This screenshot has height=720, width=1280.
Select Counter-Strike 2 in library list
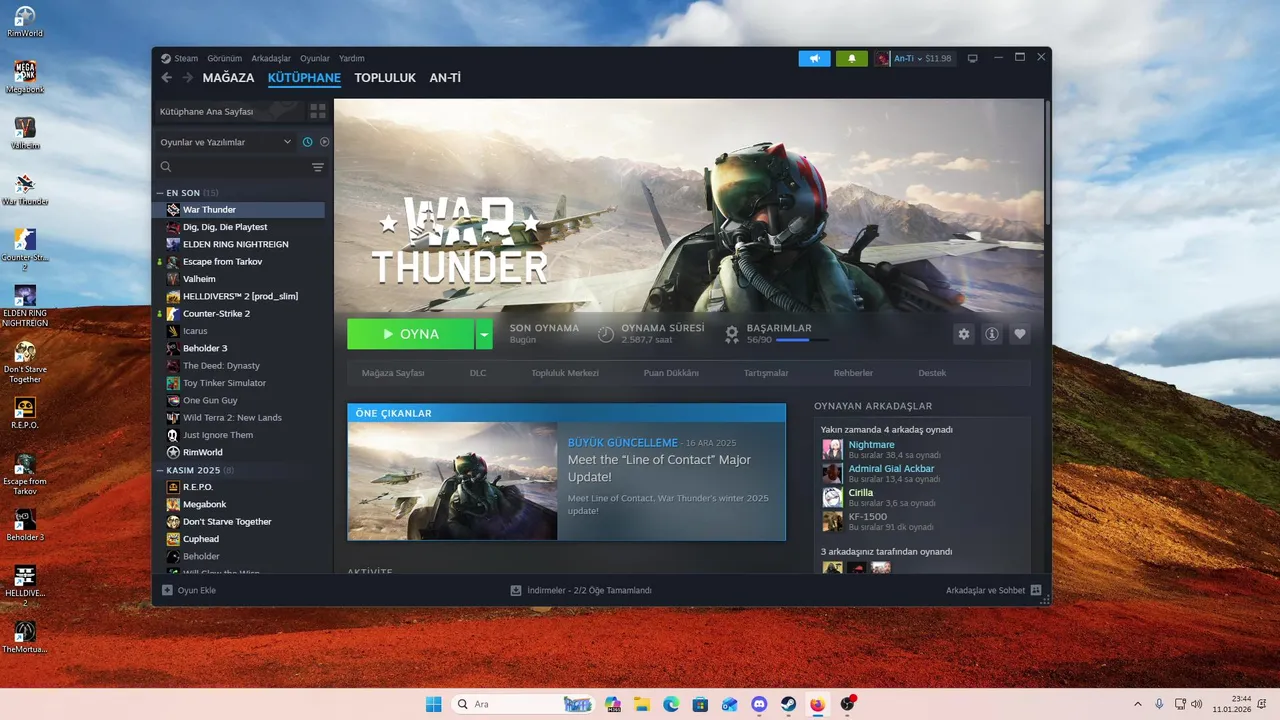pos(239,314)
